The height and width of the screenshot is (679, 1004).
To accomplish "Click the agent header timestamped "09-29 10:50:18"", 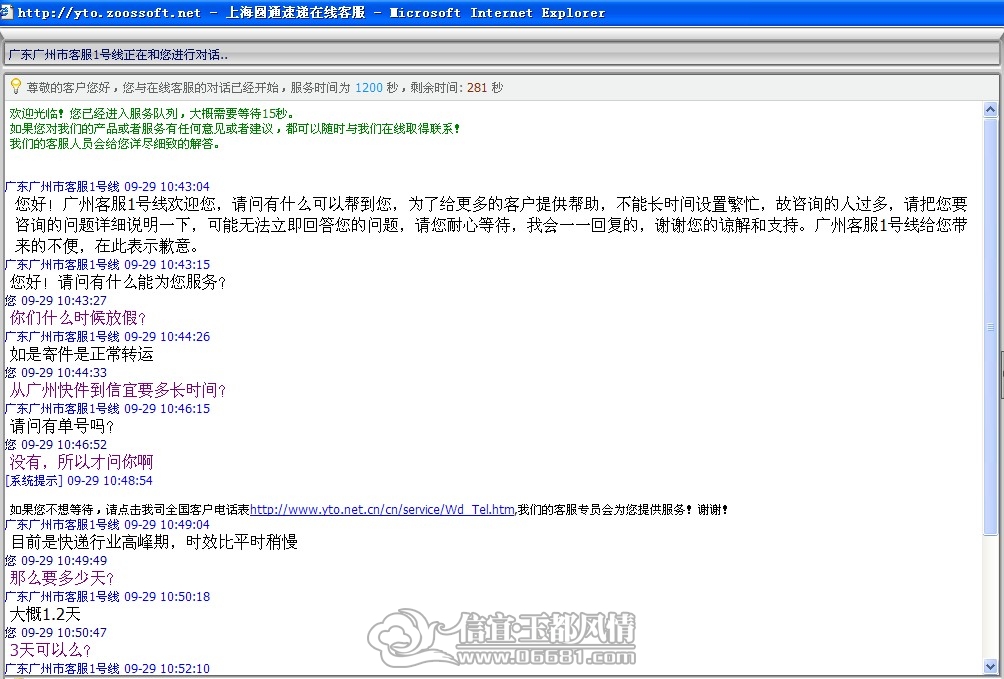I will point(108,596).
